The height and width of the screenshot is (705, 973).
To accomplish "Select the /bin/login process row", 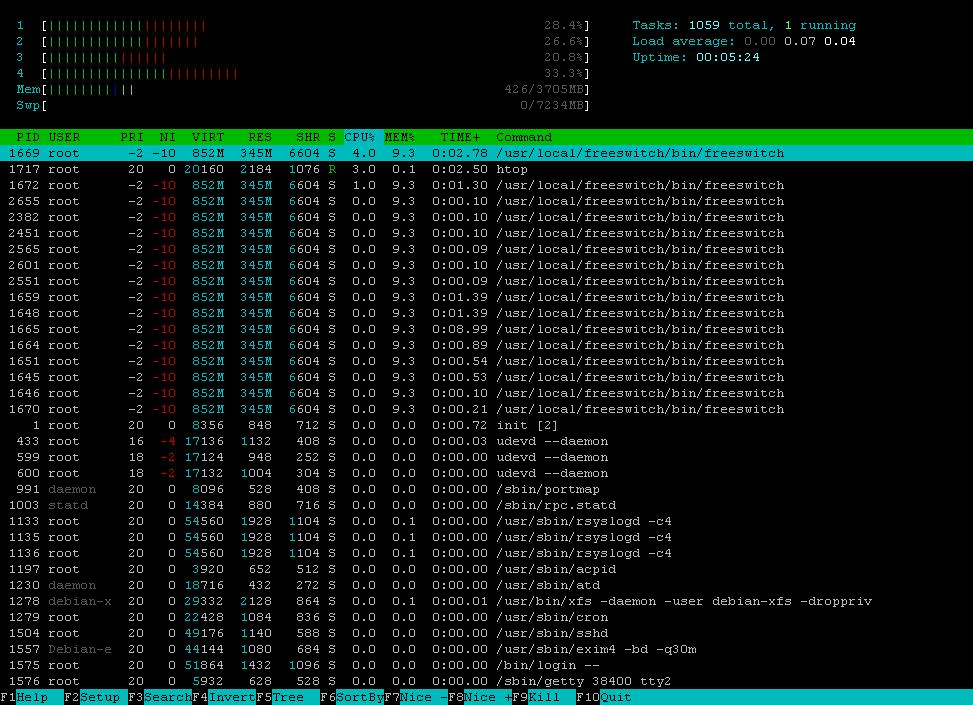I will [x=486, y=666].
